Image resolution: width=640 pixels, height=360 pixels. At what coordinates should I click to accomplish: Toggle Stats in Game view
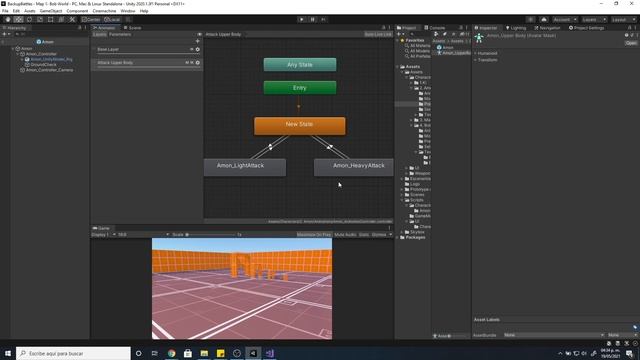coord(364,235)
